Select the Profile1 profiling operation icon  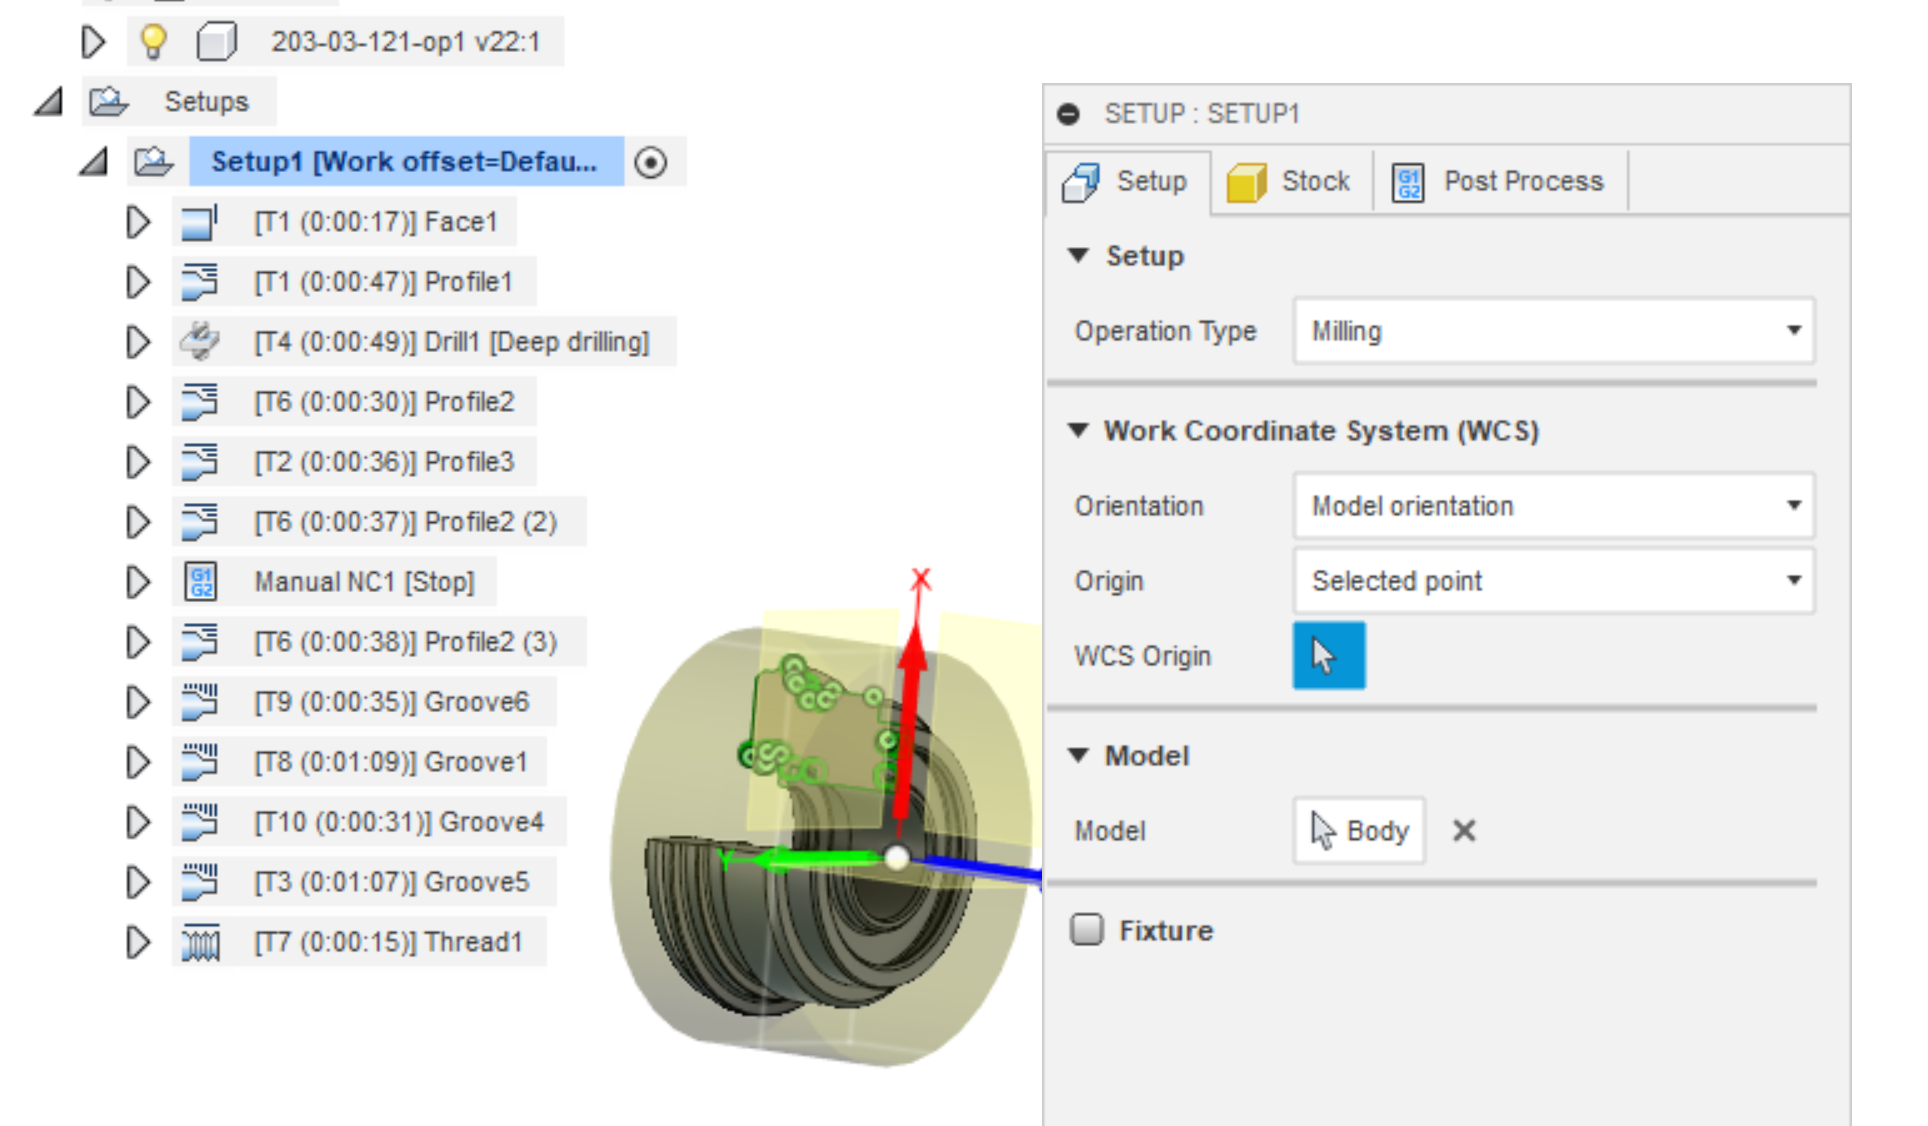pyautogui.click(x=202, y=281)
